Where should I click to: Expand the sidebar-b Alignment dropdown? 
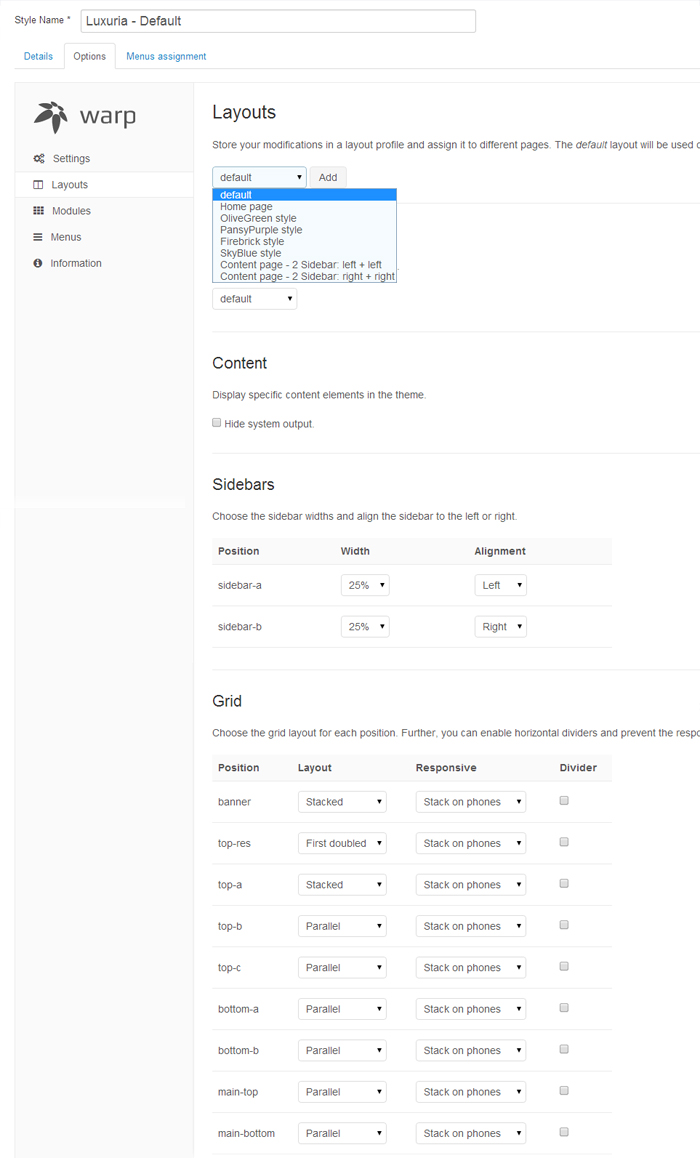click(500, 627)
